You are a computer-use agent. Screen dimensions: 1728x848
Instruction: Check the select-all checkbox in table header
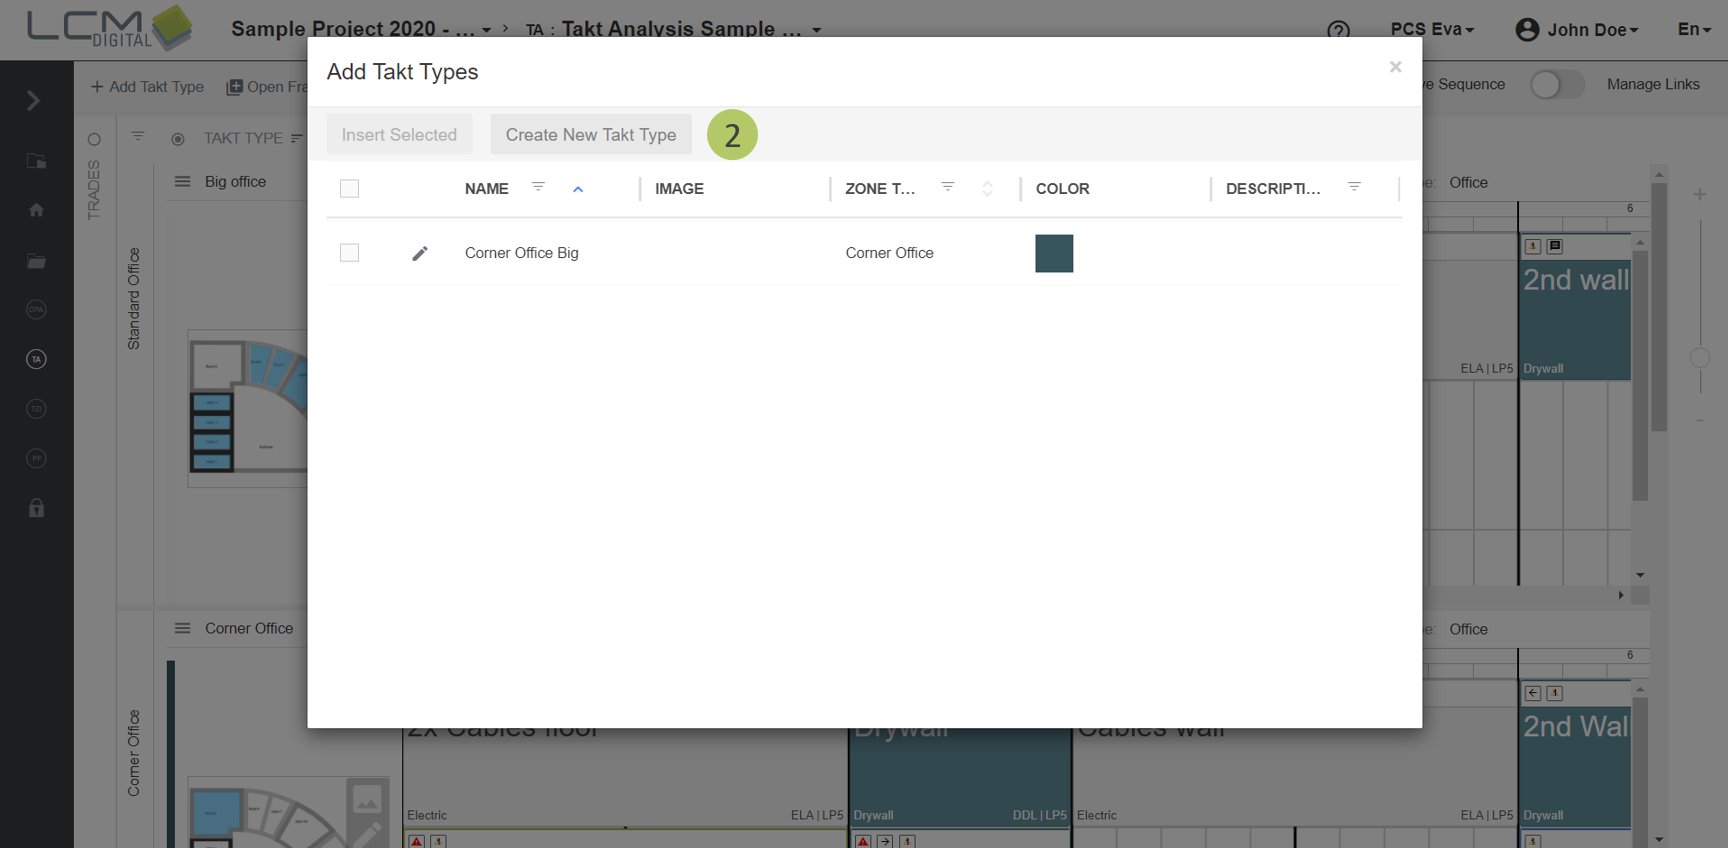click(349, 189)
